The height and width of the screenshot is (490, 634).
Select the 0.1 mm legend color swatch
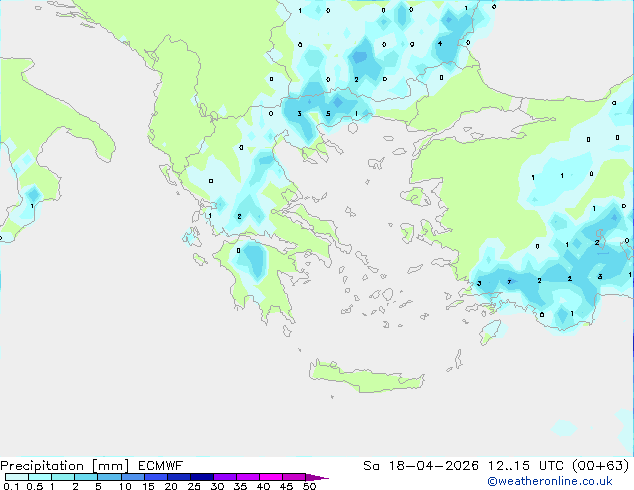(17, 477)
